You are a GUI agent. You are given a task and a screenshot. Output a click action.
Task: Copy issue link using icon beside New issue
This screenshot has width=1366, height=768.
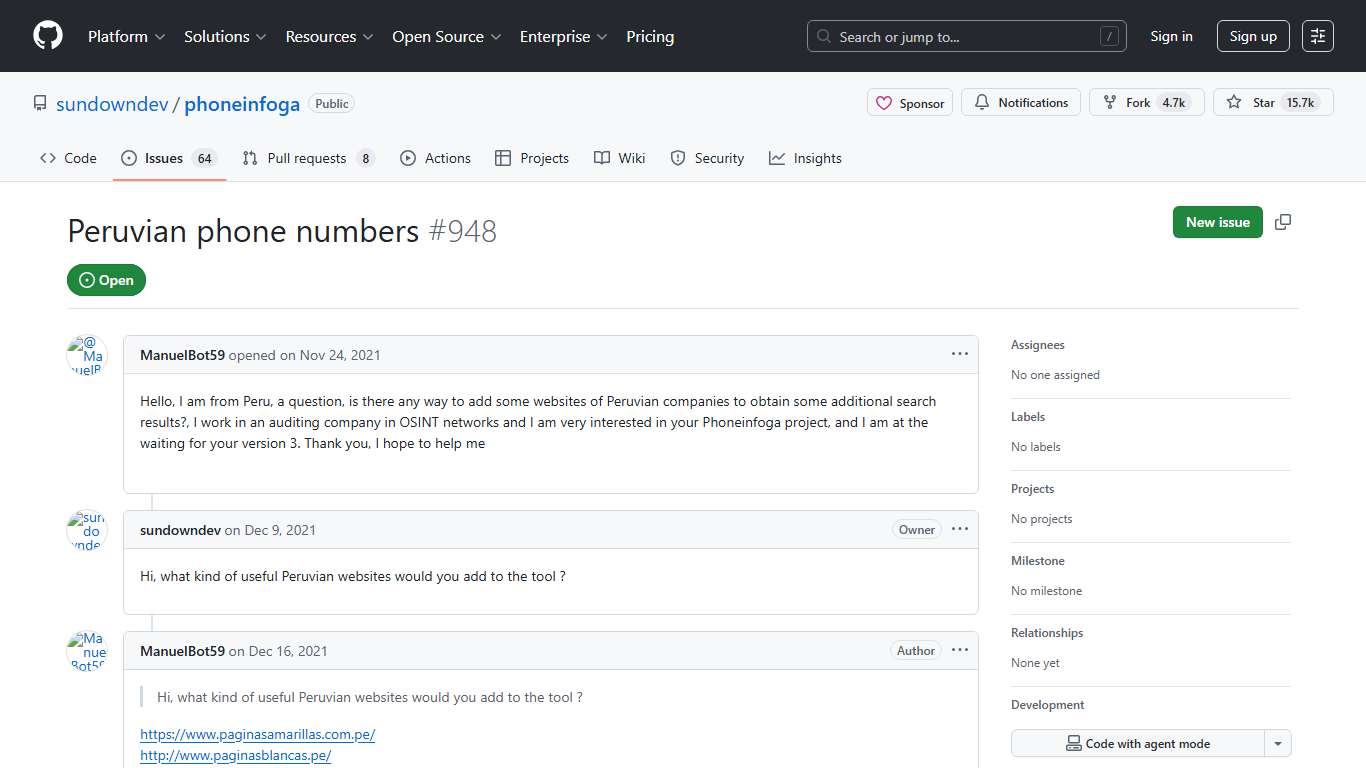1283,222
